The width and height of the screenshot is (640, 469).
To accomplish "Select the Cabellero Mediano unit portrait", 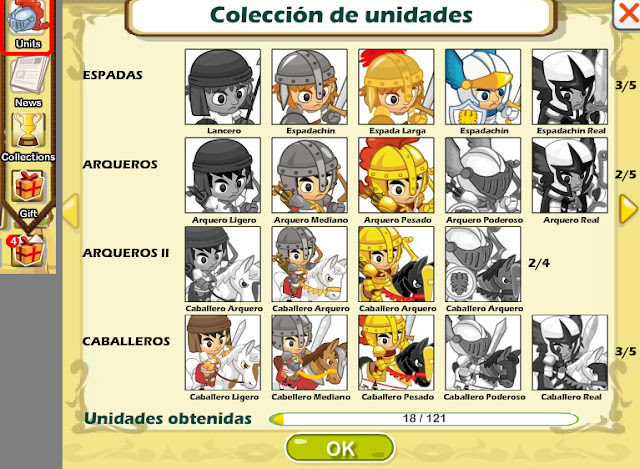I will [x=310, y=353].
